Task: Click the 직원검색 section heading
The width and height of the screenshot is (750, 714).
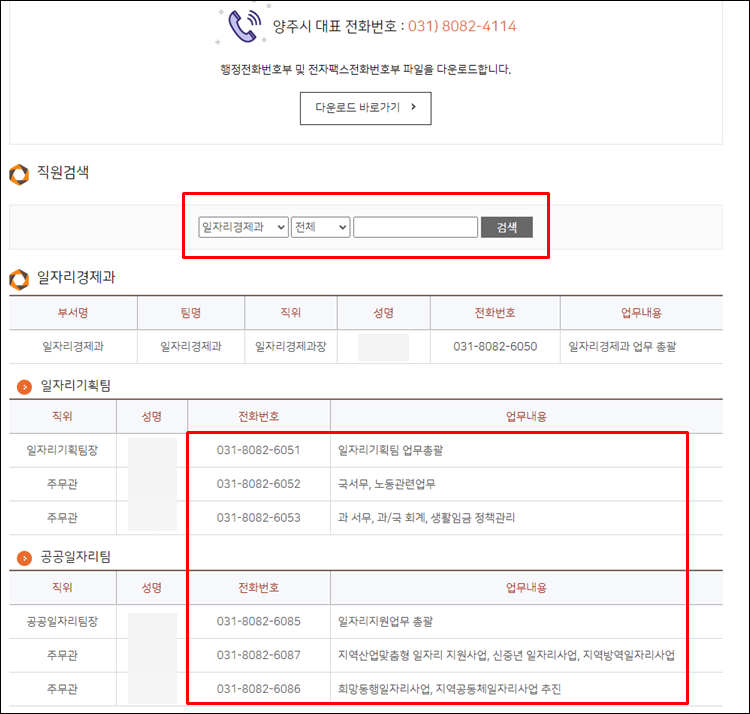Action: 63,172
